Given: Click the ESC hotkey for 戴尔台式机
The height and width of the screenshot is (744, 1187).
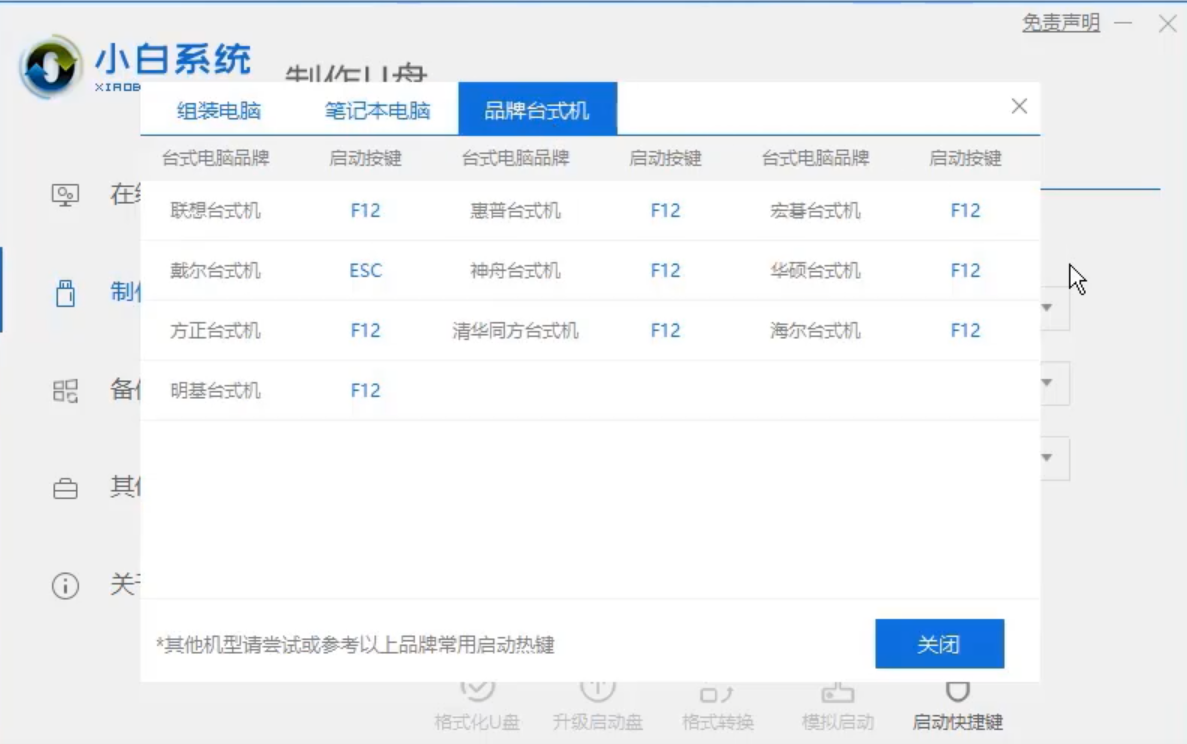Looking at the screenshot, I should tap(366, 270).
